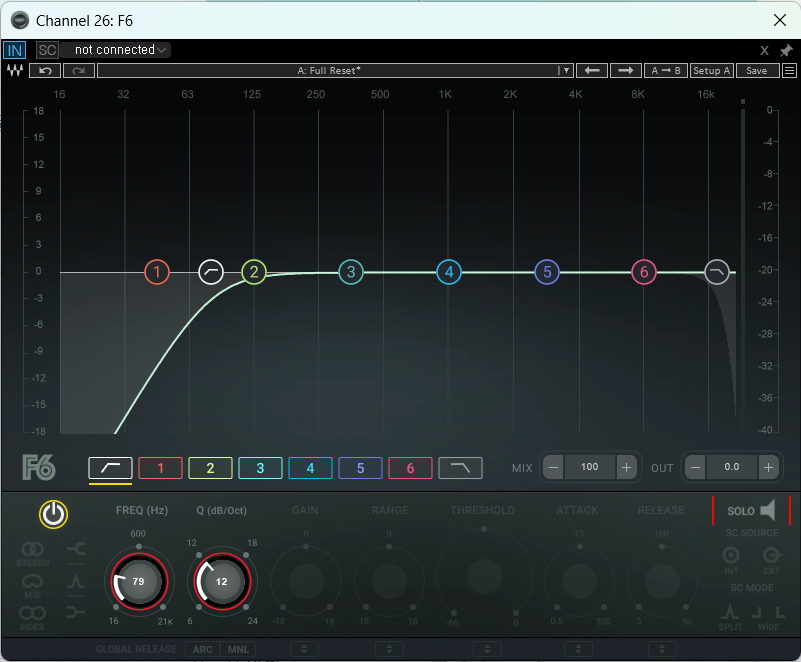Toggle the IN bypass button
The width and height of the screenshot is (801, 662).
tap(15, 50)
